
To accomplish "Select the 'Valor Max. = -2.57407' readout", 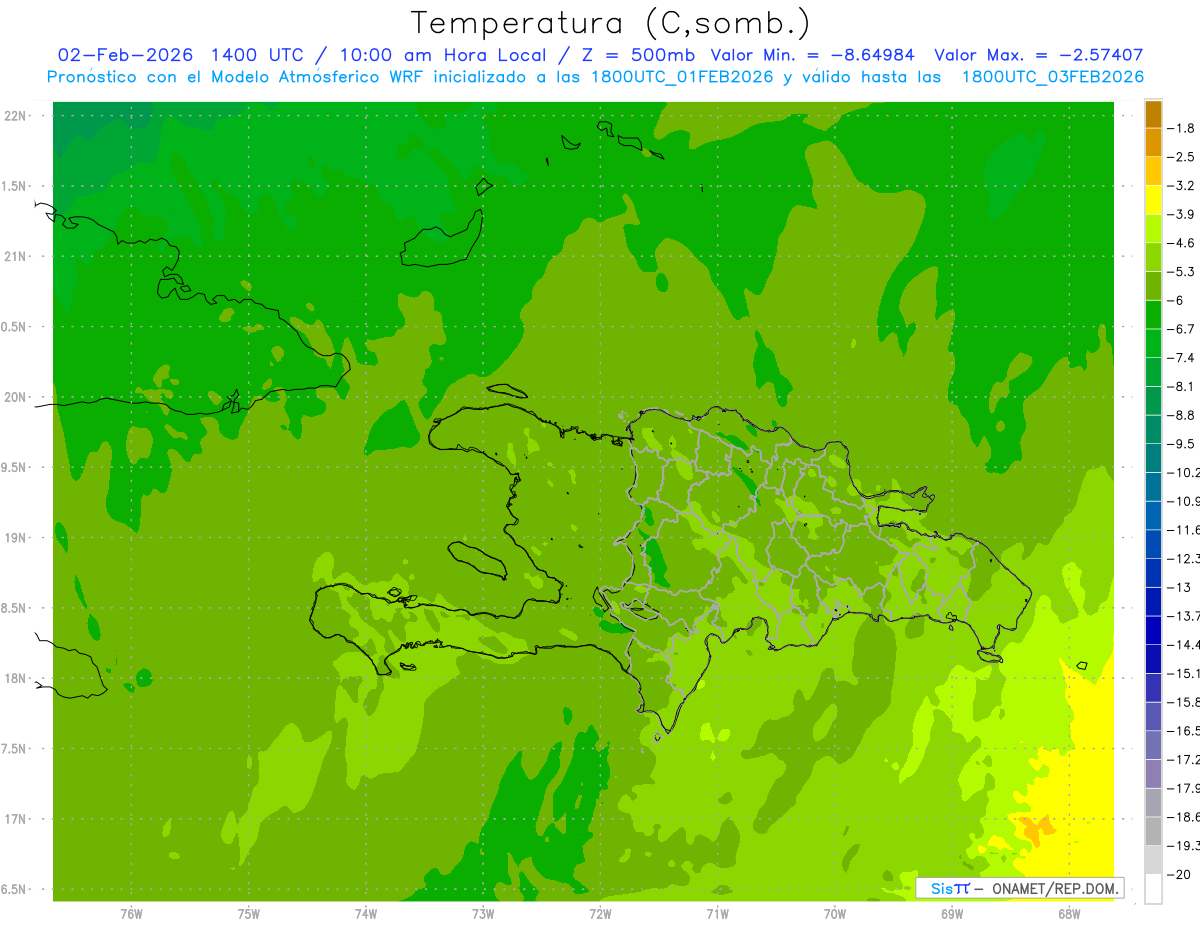I will (x=1039, y=56).
